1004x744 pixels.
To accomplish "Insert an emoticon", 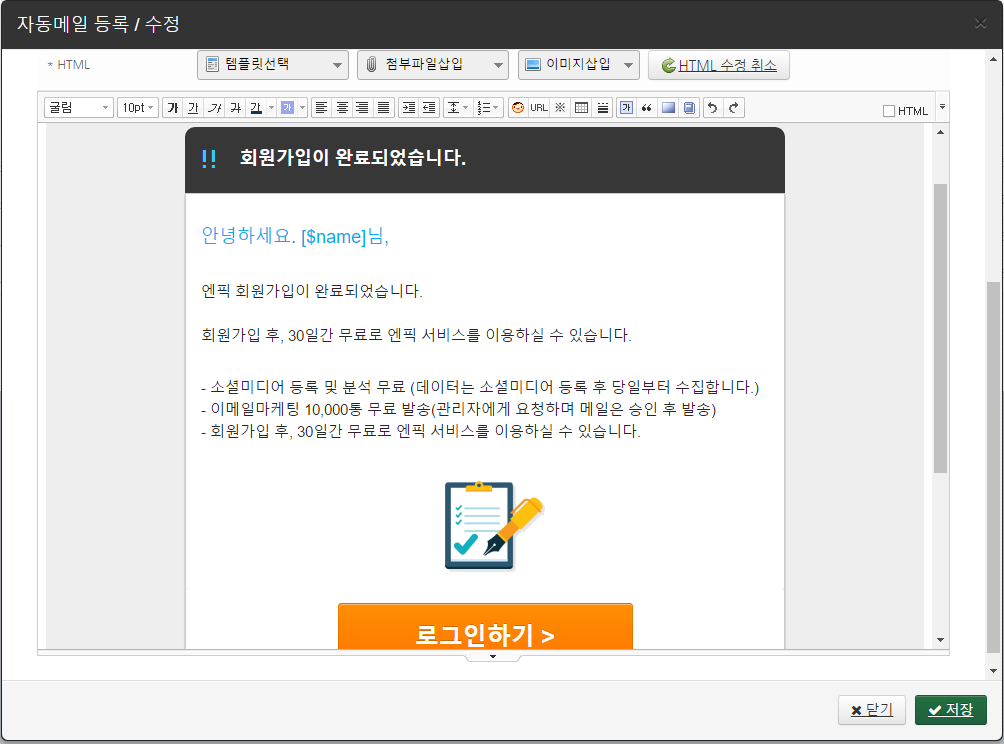I will coord(518,108).
